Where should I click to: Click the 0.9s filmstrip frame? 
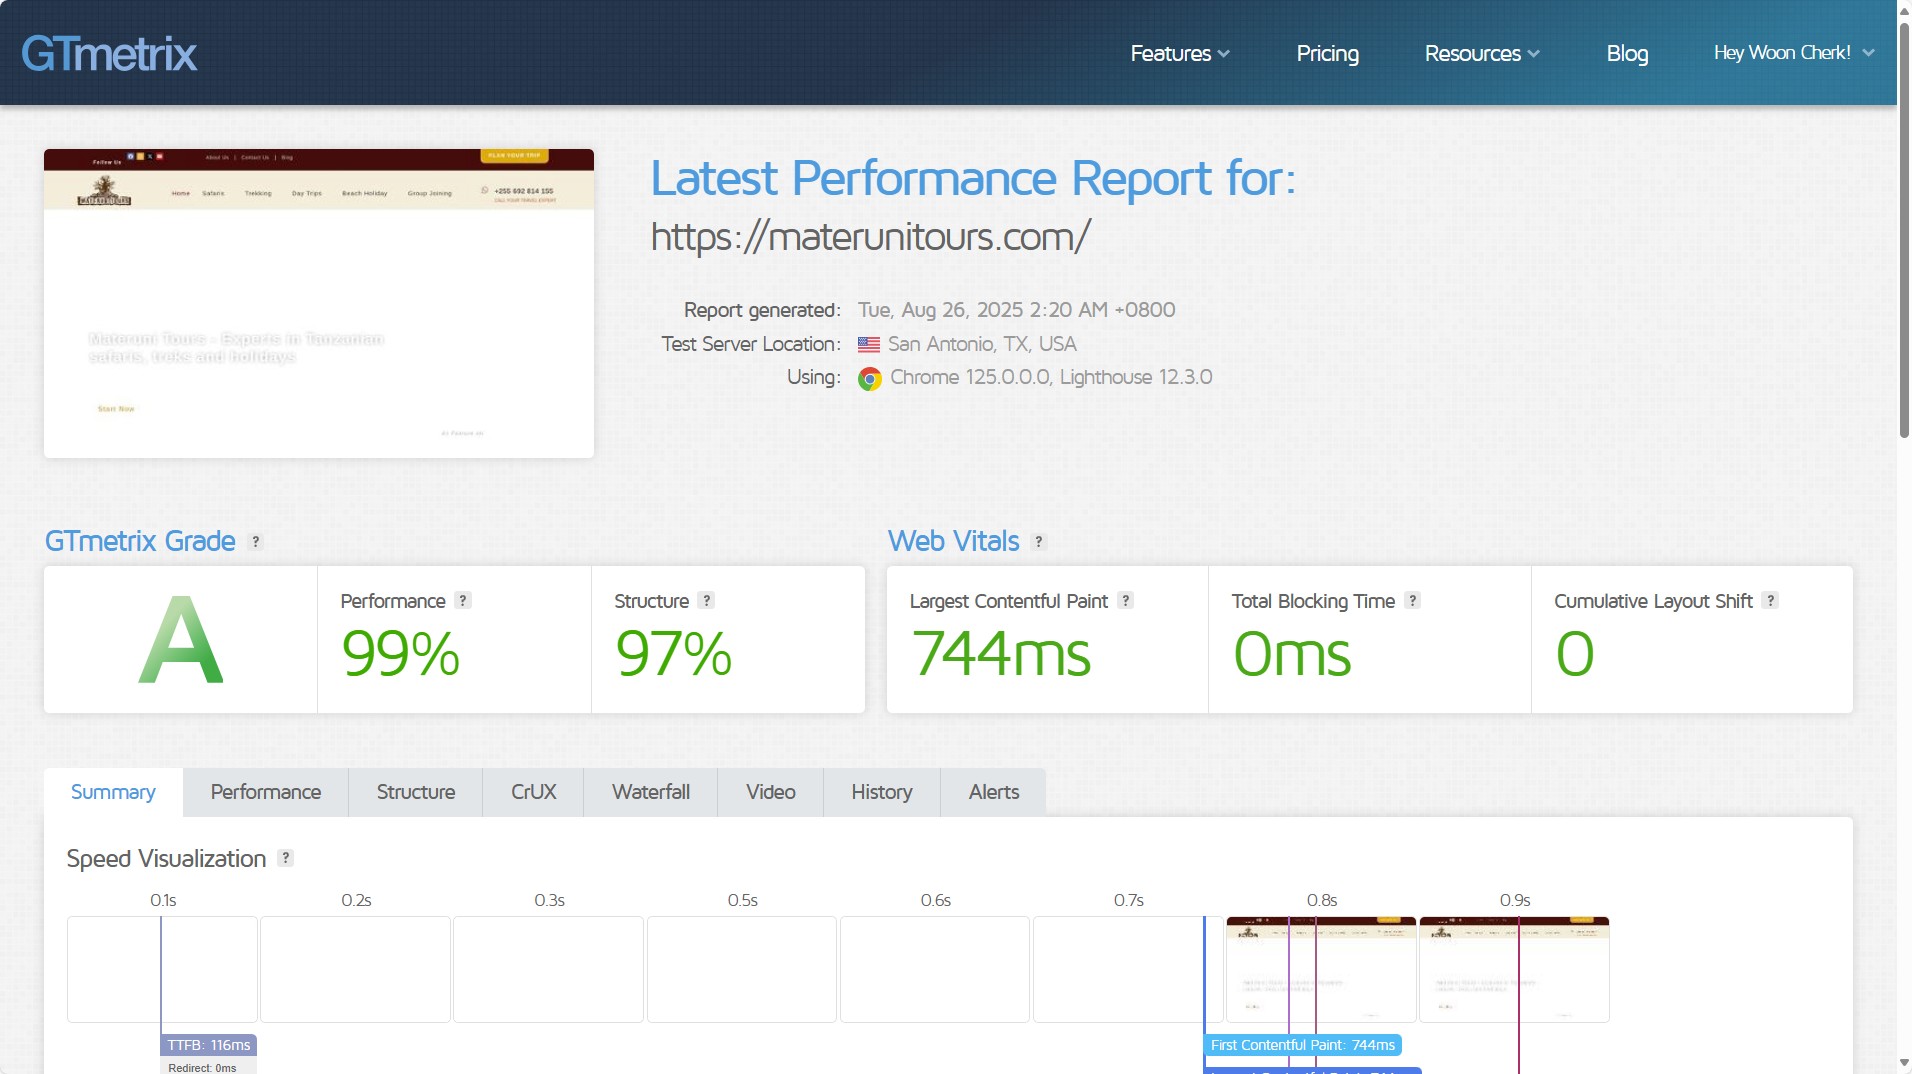1514,969
